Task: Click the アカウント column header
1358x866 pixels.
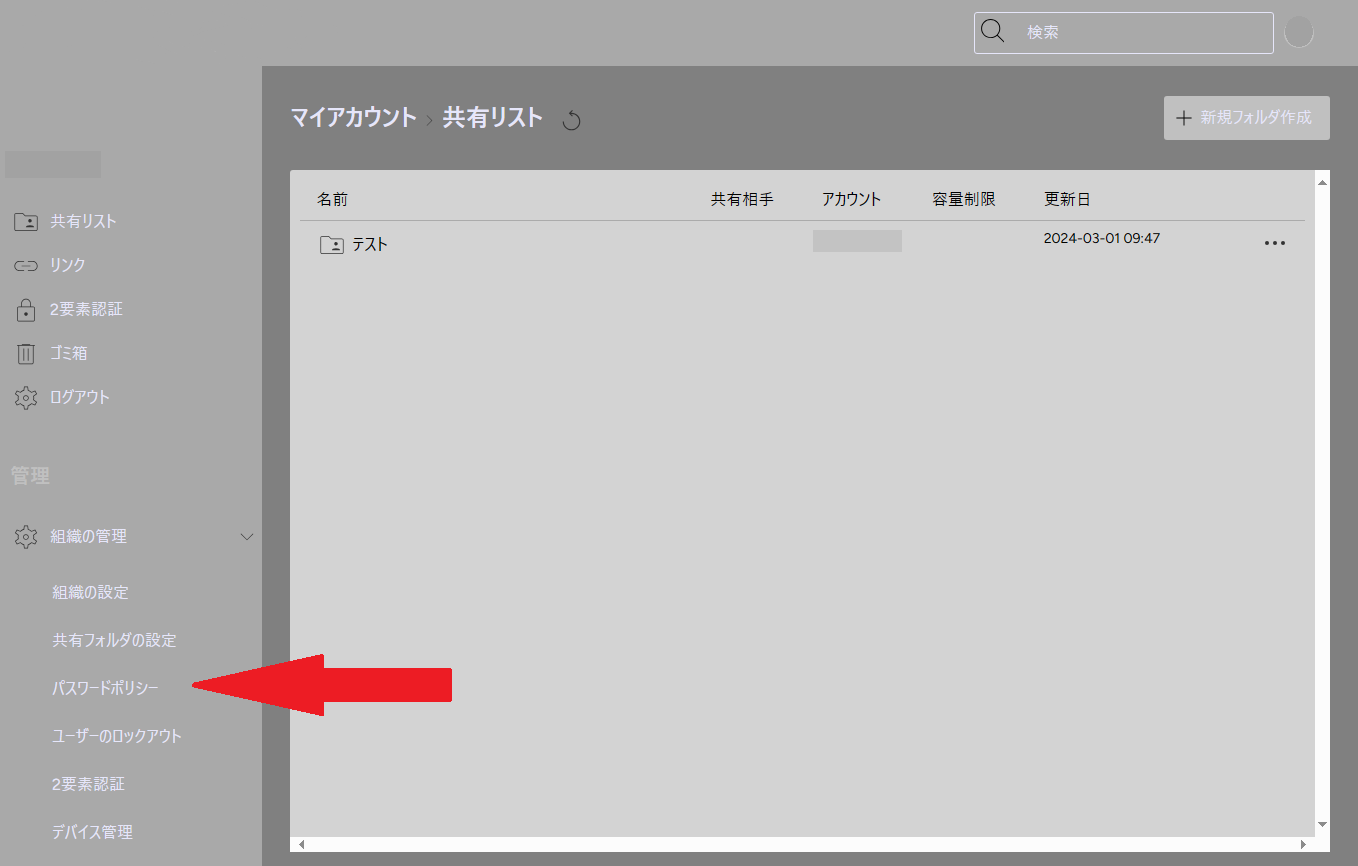Action: (852, 199)
